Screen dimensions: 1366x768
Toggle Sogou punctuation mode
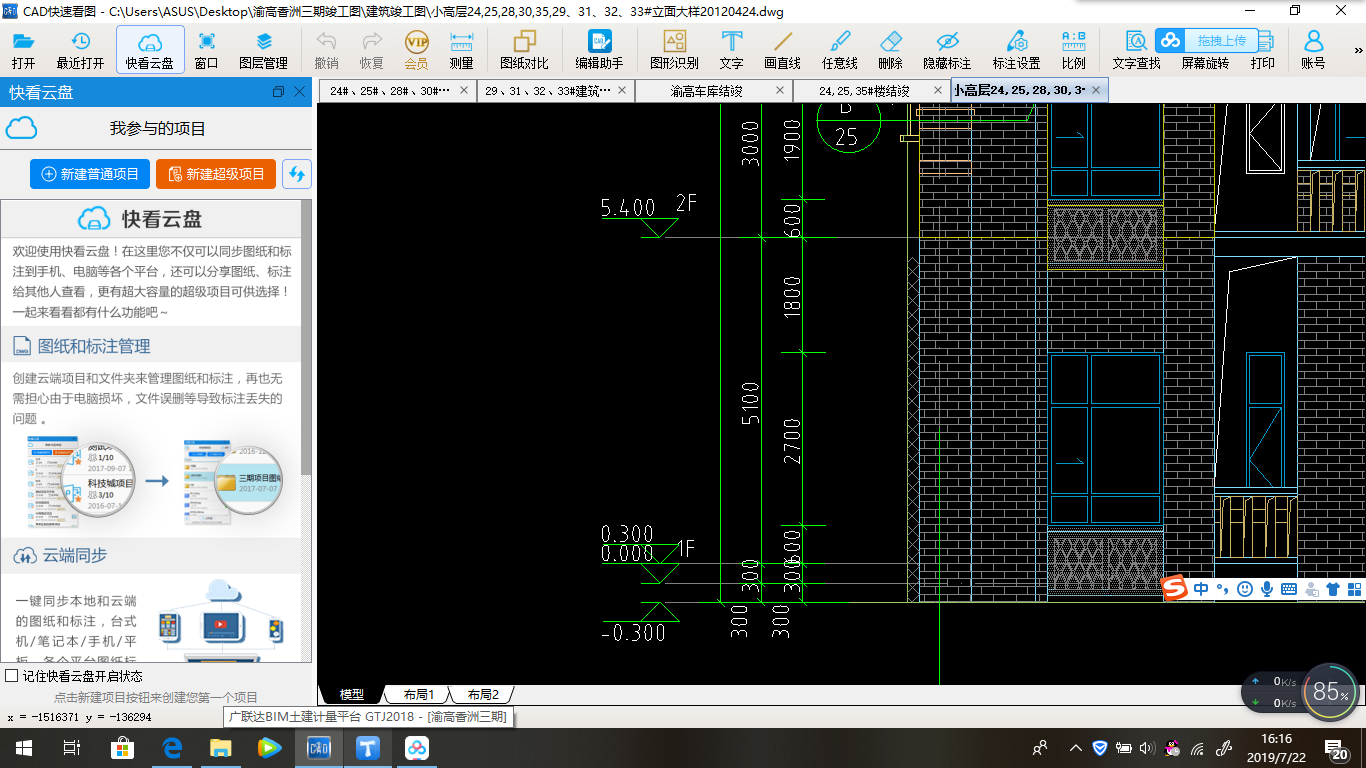(1222, 589)
